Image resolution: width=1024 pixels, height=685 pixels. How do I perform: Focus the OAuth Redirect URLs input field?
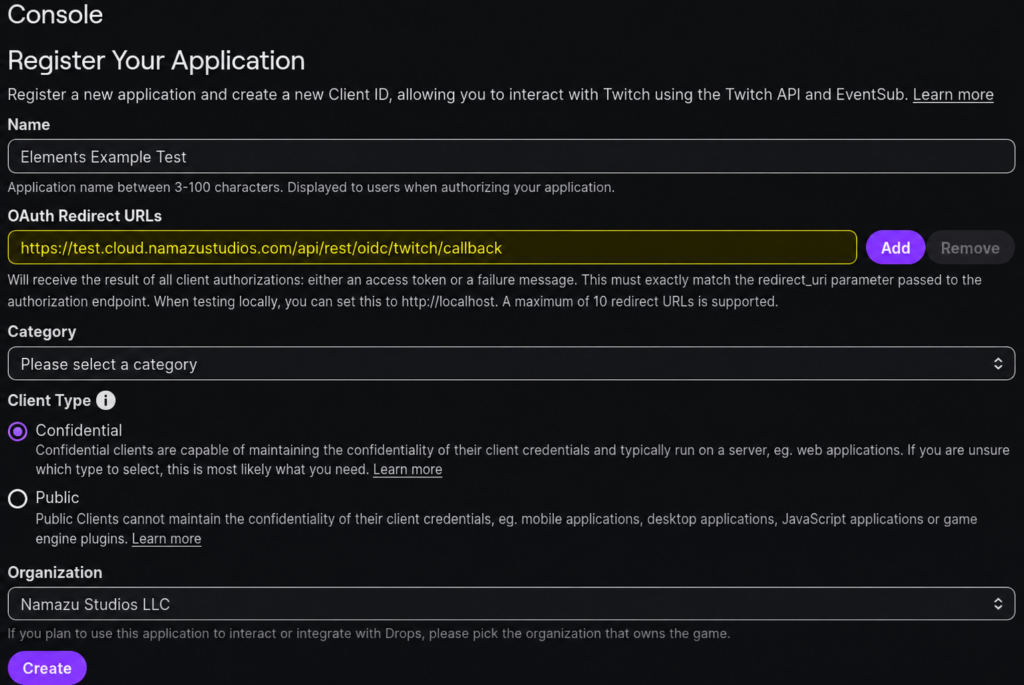coord(432,247)
